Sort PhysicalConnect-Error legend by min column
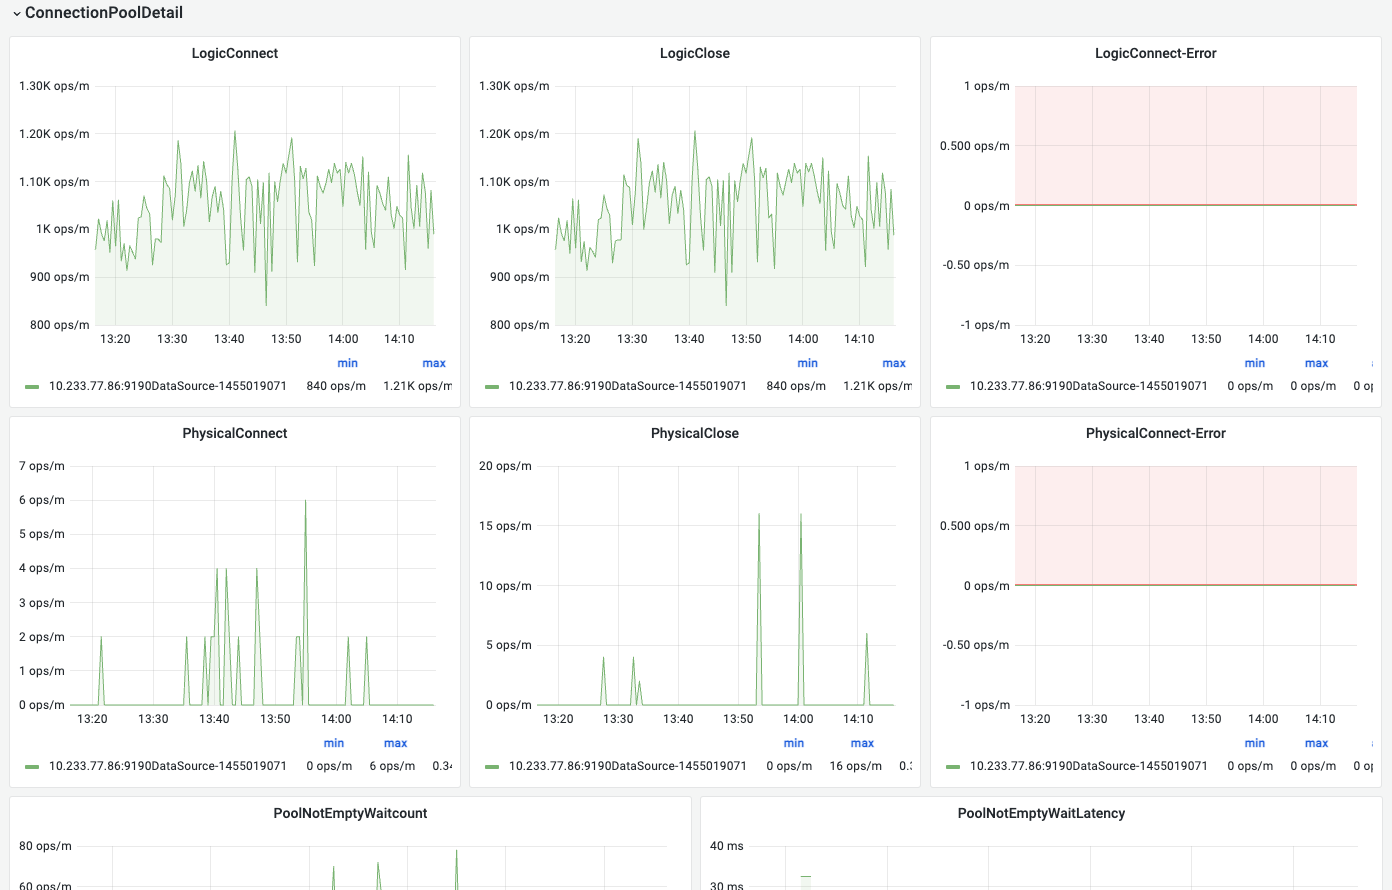The height and width of the screenshot is (890, 1392). pos(1255,743)
